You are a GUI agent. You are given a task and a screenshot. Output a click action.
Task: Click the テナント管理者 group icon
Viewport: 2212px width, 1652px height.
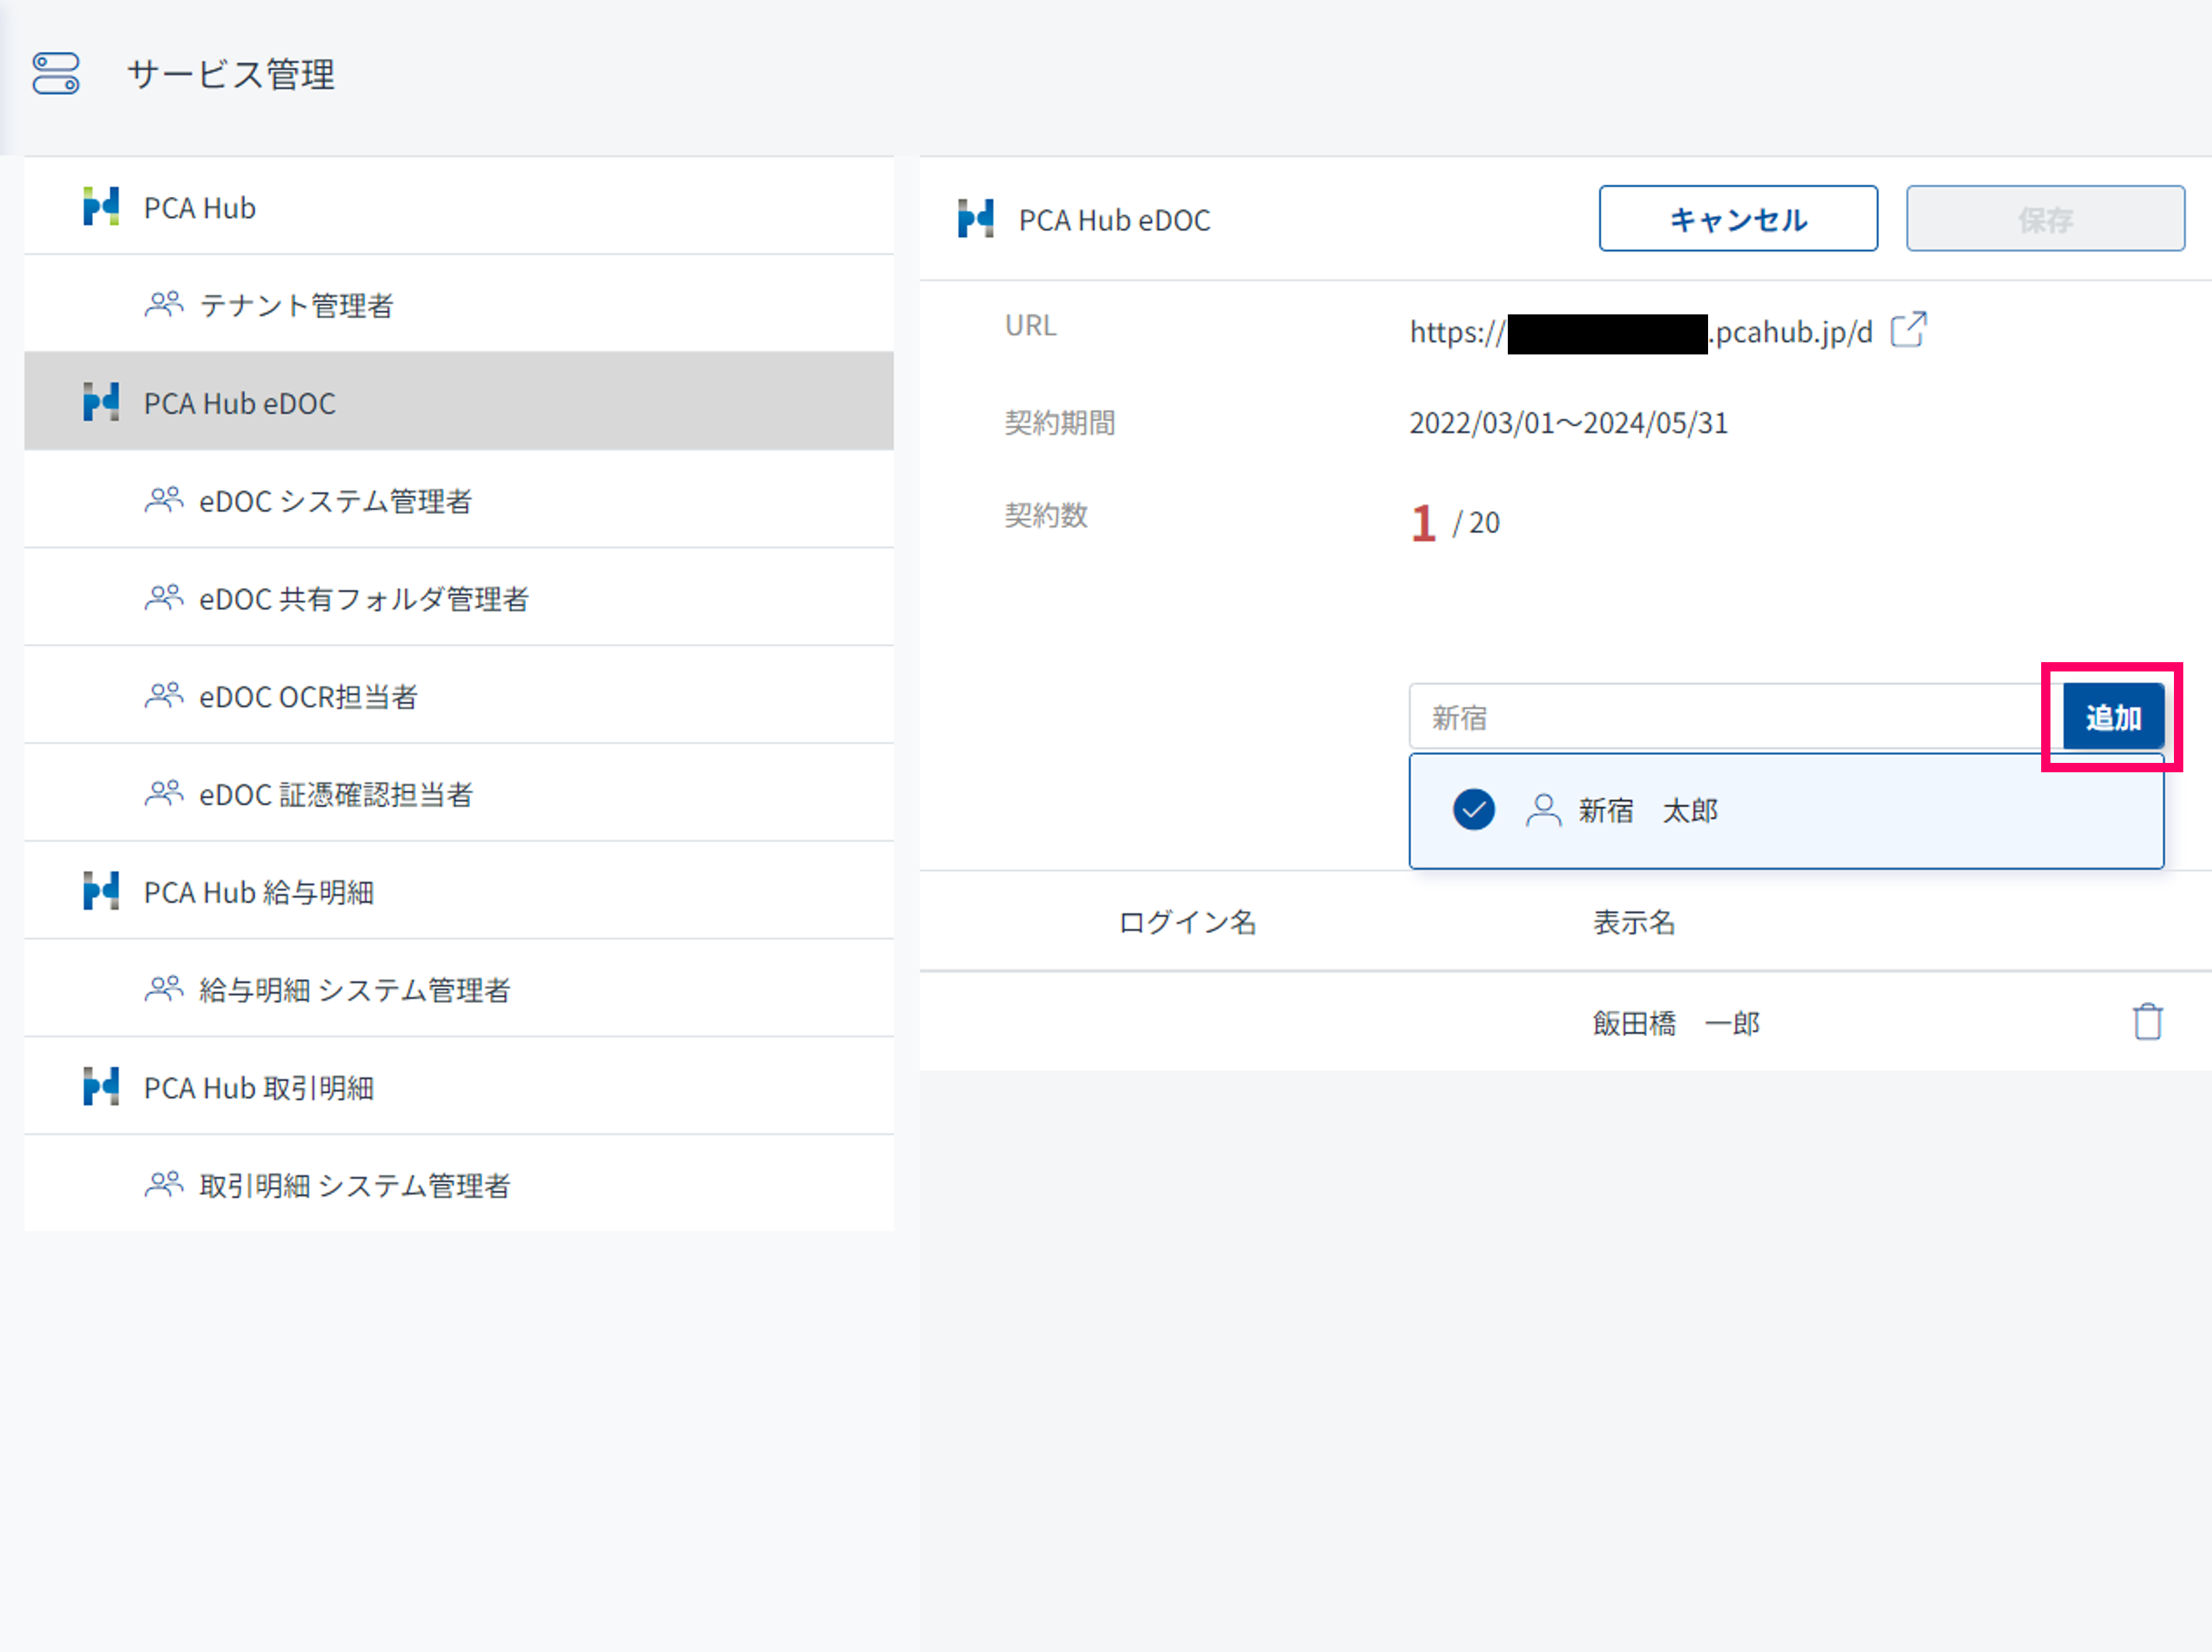[164, 304]
